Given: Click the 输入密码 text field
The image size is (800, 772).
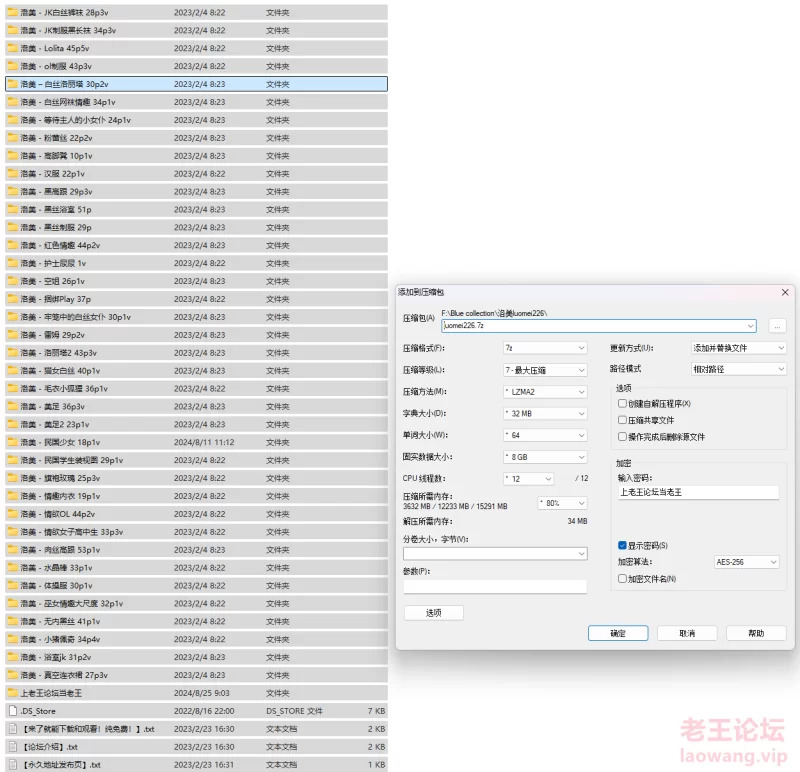Looking at the screenshot, I should [x=697, y=492].
